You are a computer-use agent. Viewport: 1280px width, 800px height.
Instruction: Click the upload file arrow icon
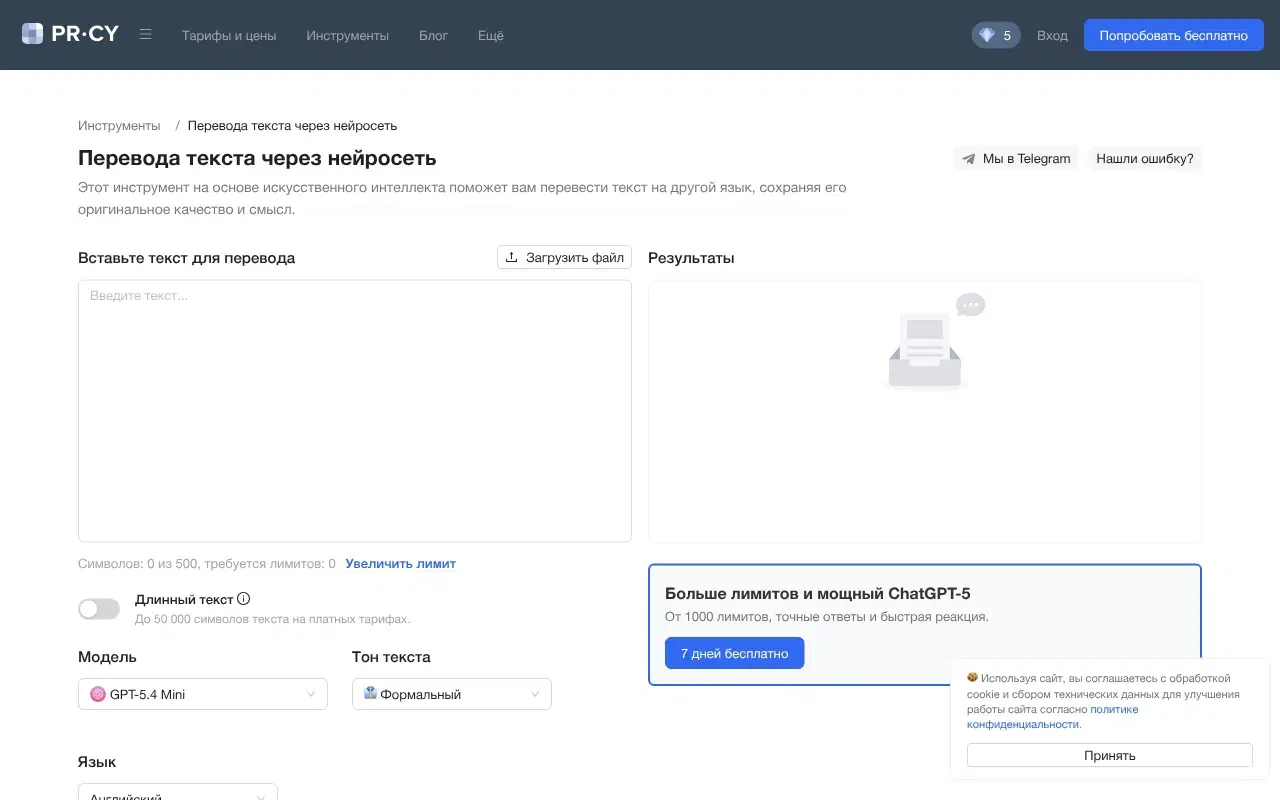(x=511, y=257)
